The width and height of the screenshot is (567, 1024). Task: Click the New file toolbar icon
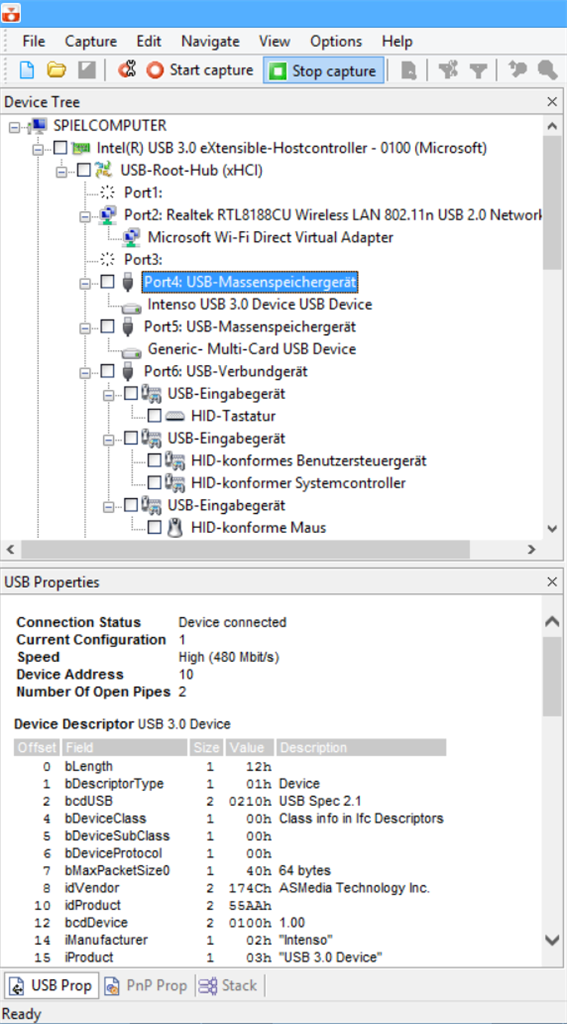click(x=26, y=71)
